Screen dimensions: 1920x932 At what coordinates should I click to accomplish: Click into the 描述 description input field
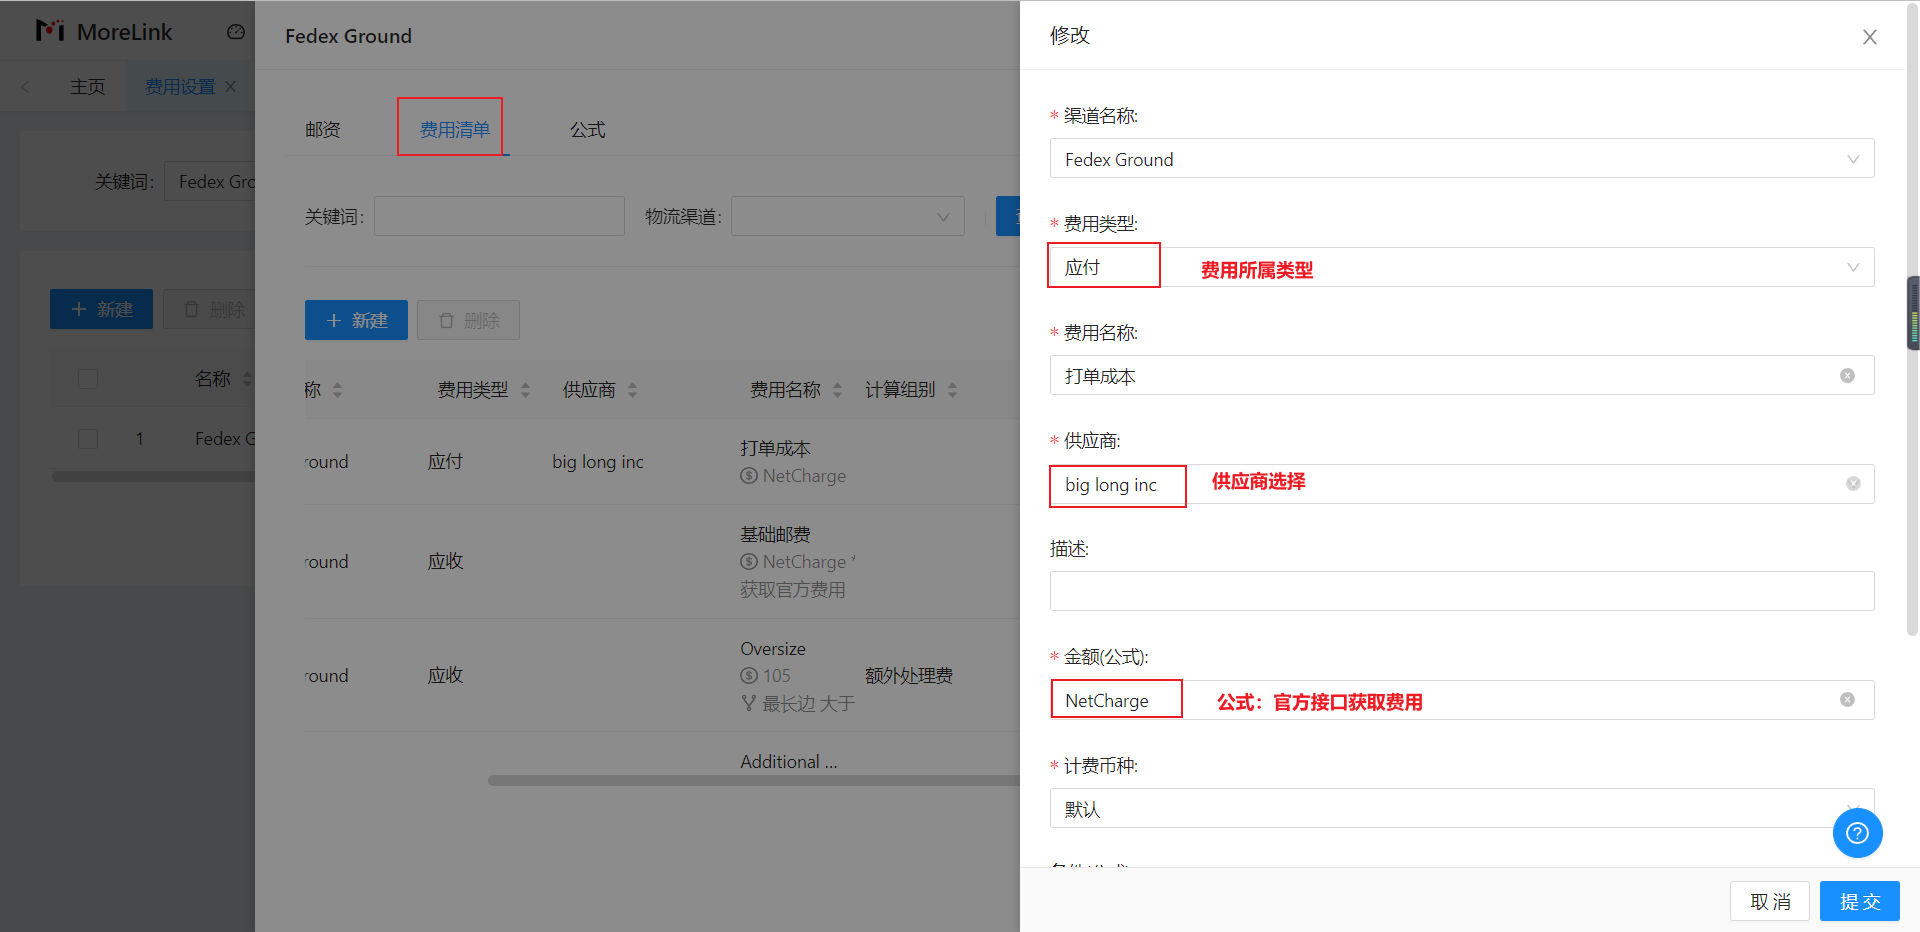1460,591
